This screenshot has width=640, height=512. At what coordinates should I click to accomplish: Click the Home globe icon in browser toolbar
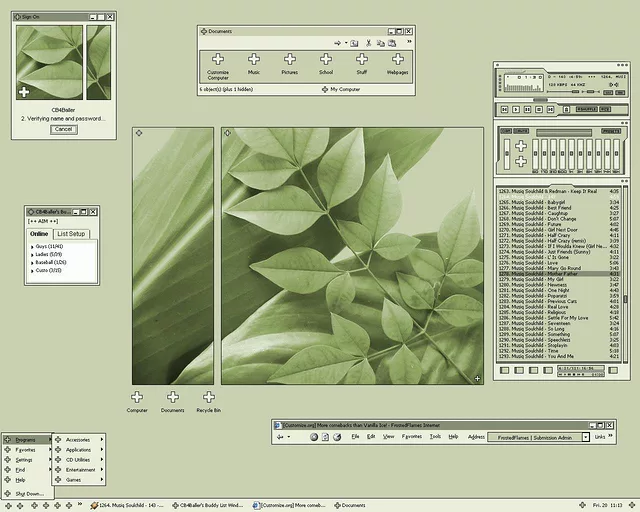tap(337, 437)
